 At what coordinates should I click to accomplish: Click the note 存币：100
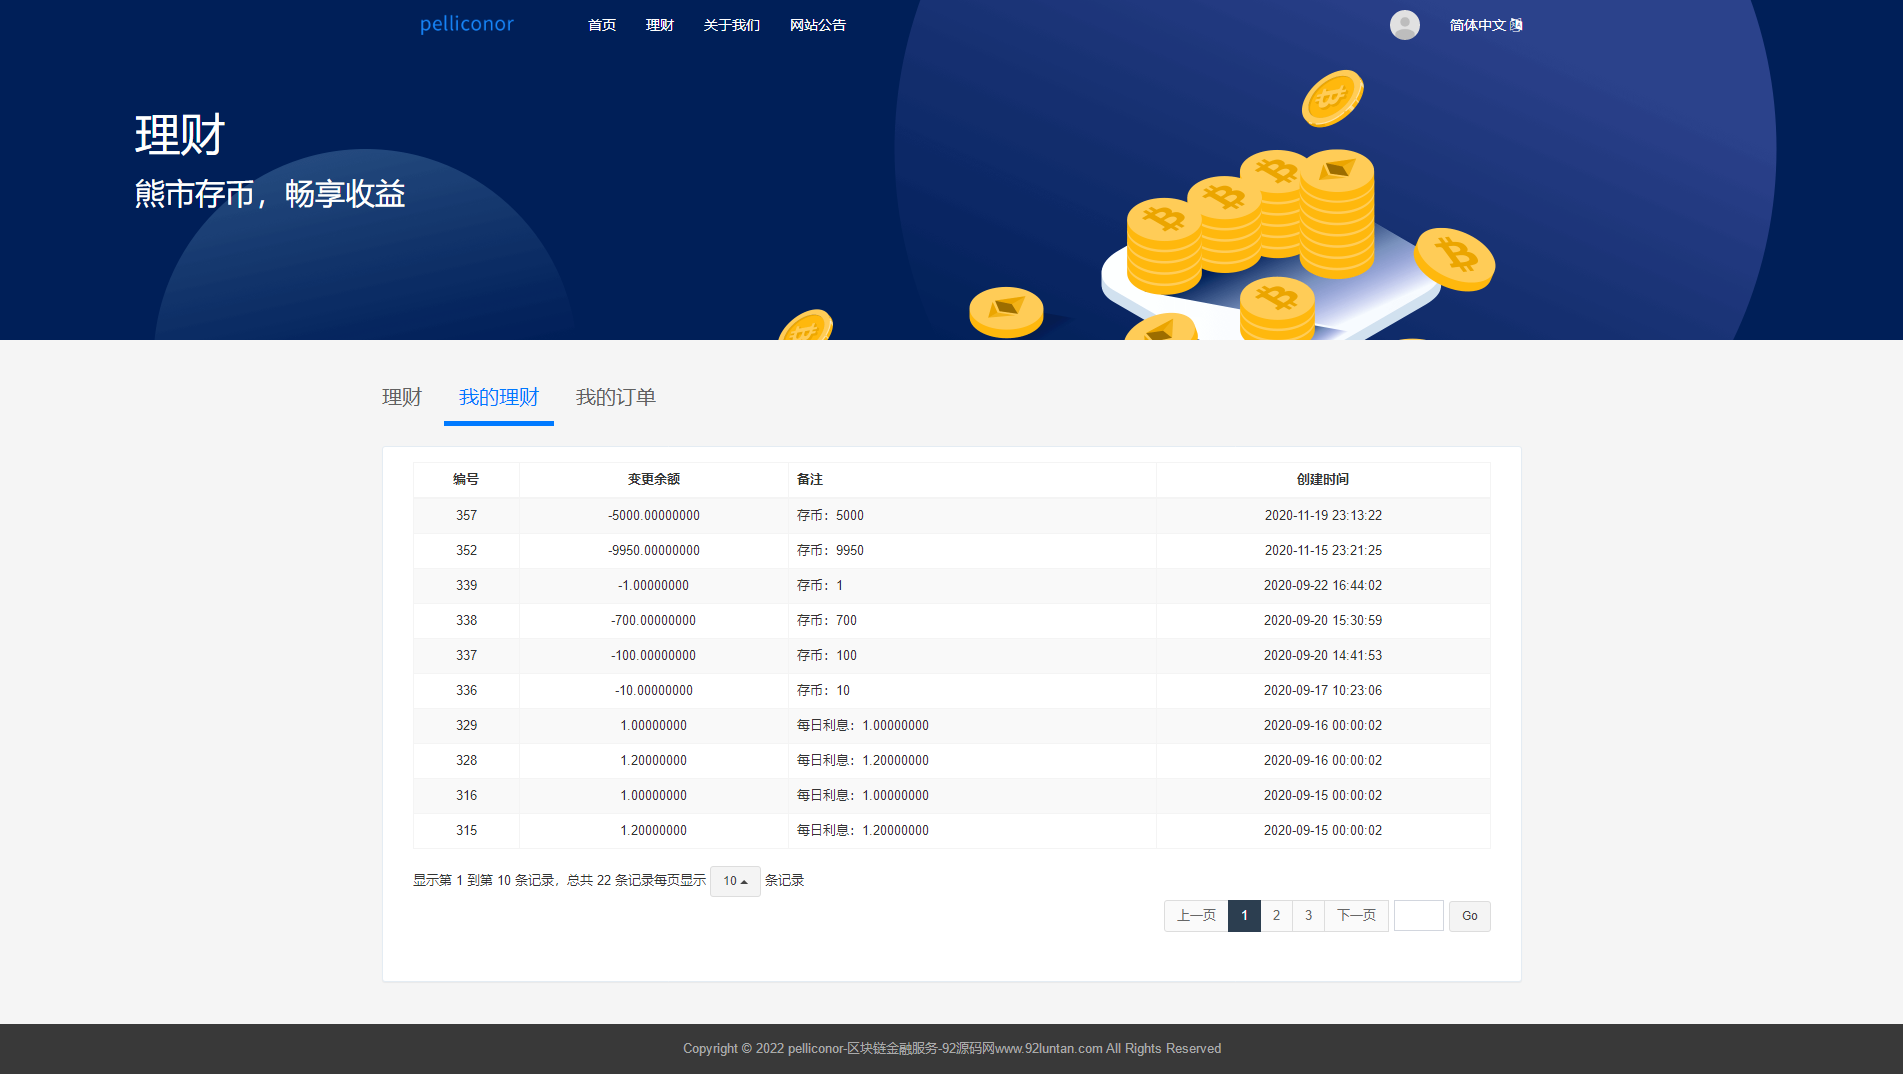point(827,656)
